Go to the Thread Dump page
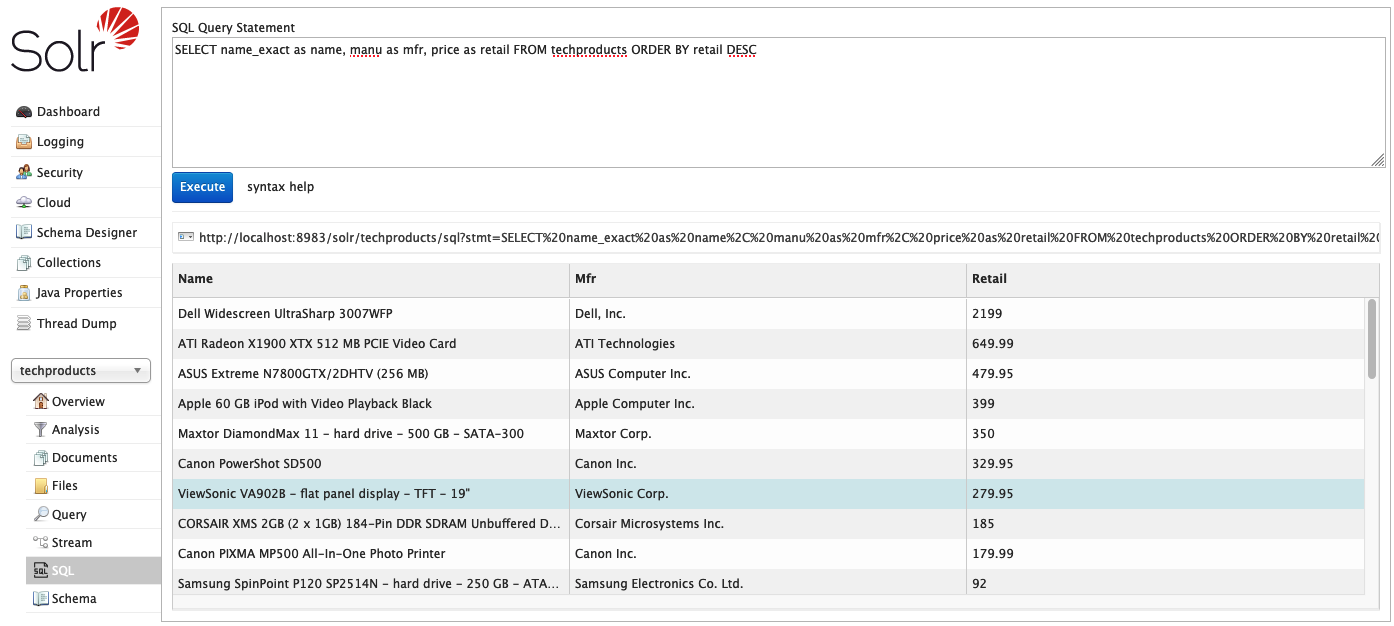Image resolution: width=1394 pixels, height=626 pixels. click(x=76, y=324)
